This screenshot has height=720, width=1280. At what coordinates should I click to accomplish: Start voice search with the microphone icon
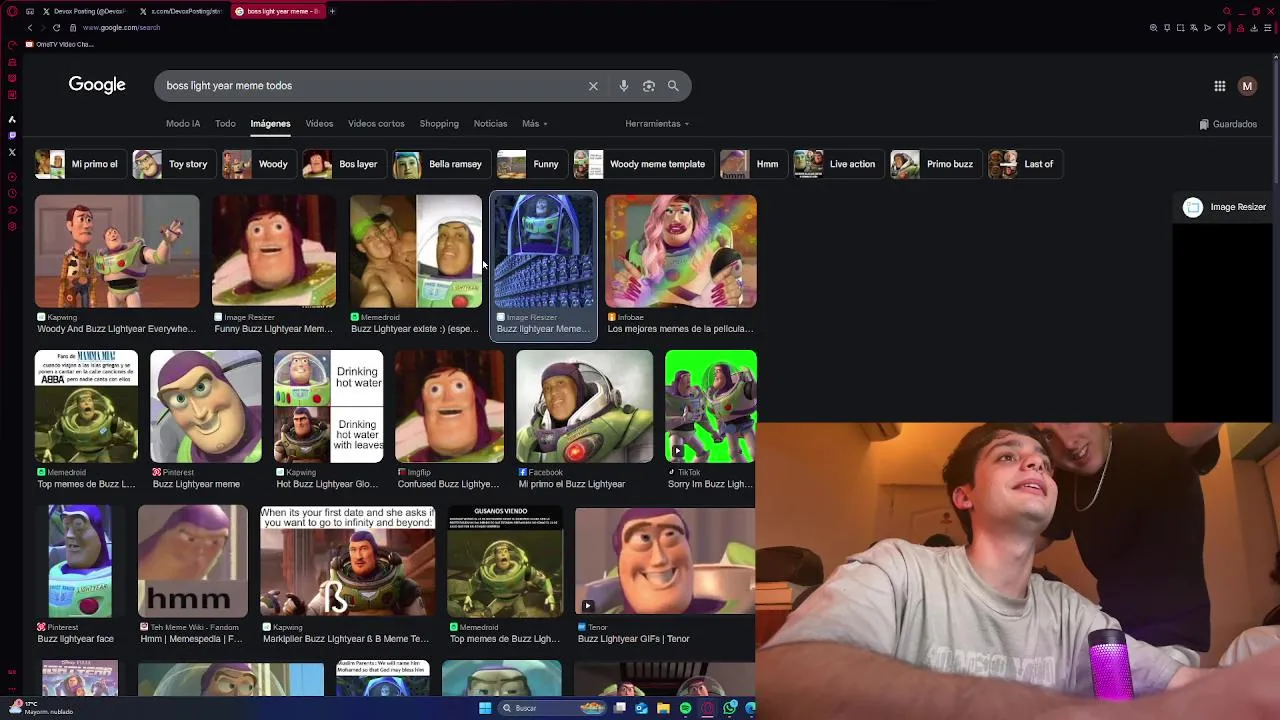click(x=624, y=86)
